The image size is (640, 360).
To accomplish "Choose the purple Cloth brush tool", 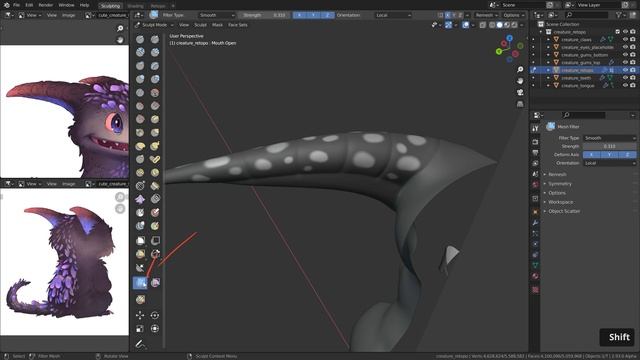I will 140,199.
